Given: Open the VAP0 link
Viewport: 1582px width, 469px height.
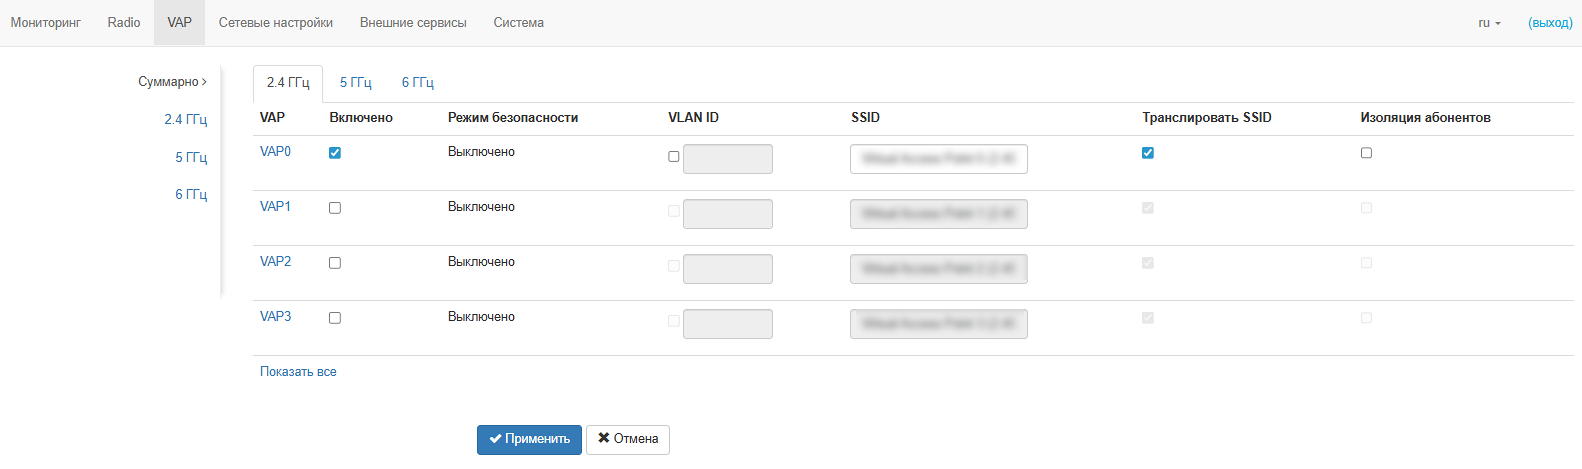Looking at the screenshot, I should 275,152.
